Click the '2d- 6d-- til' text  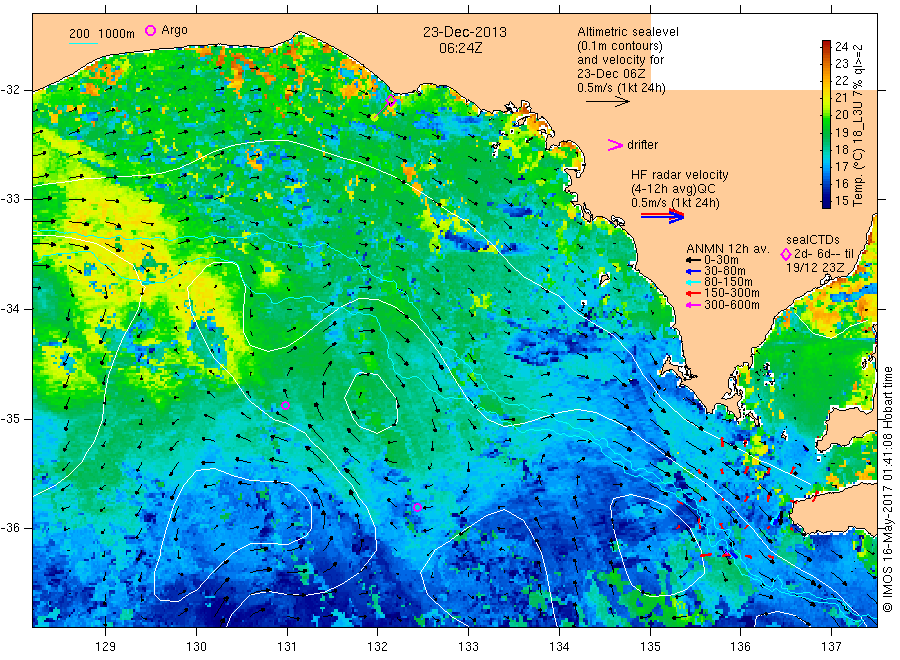pos(824,254)
